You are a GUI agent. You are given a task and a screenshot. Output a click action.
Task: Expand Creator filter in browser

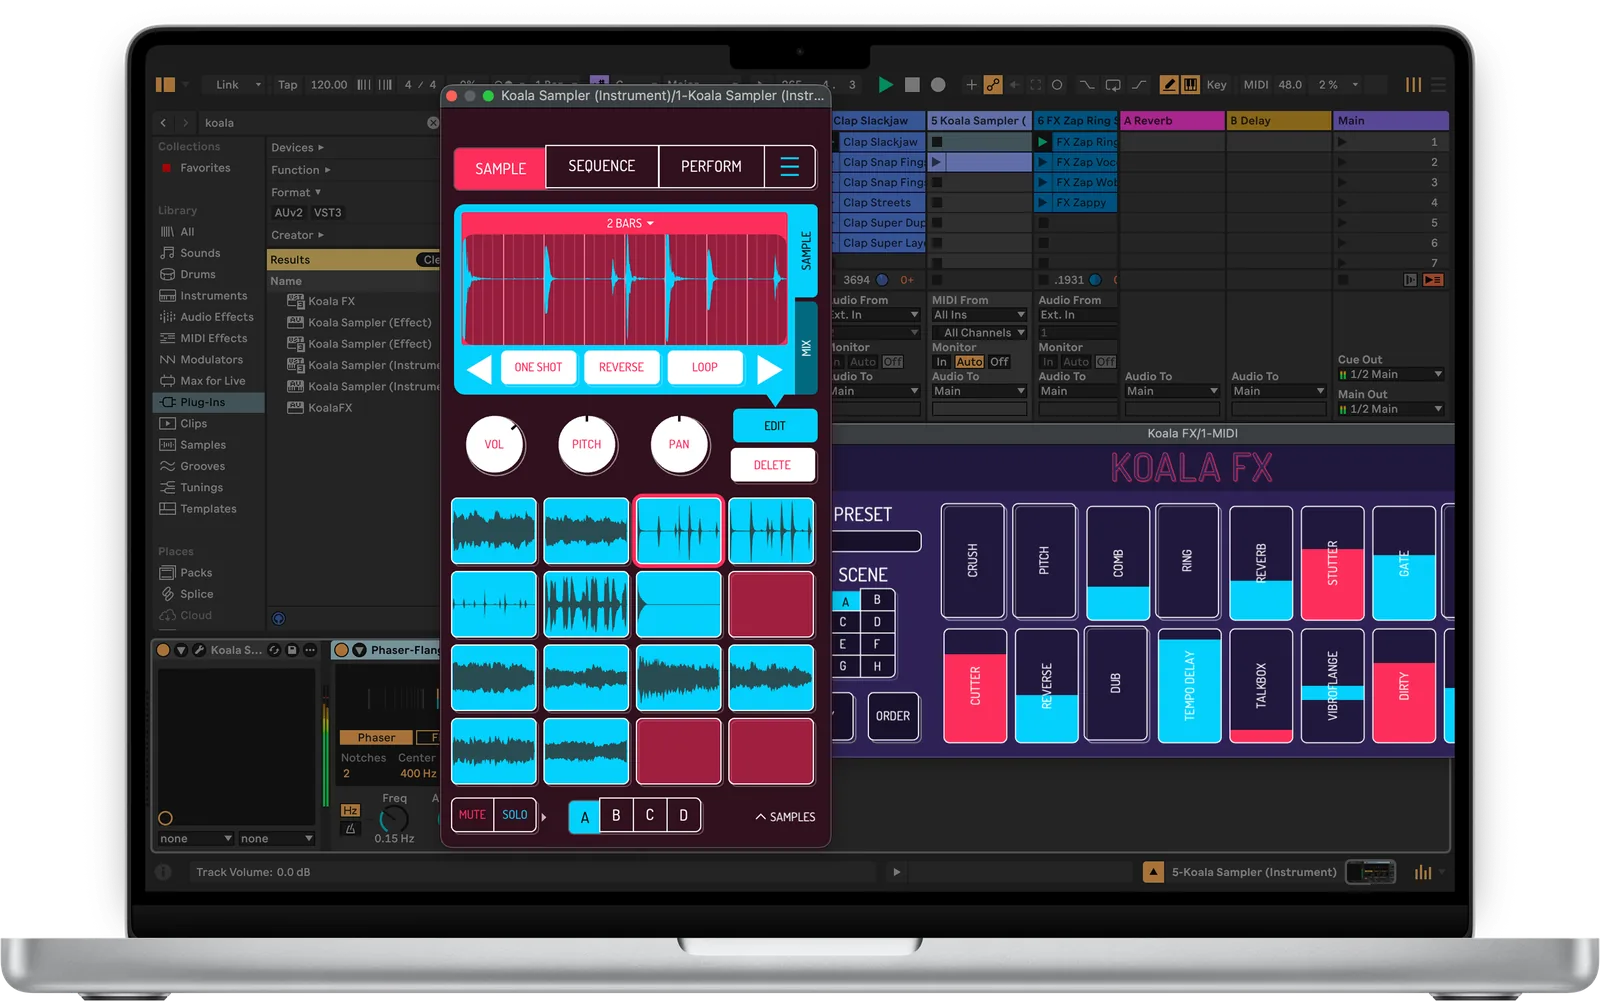click(297, 235)
